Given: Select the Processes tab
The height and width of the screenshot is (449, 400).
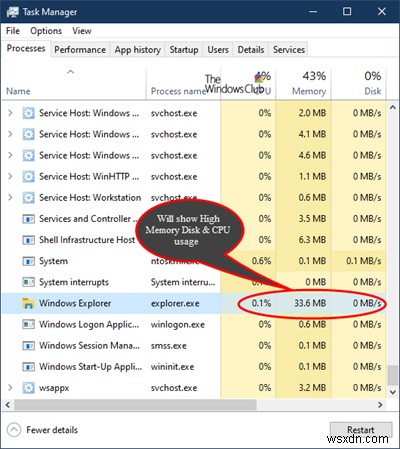Looking at the screenshot, I should 26,49.
